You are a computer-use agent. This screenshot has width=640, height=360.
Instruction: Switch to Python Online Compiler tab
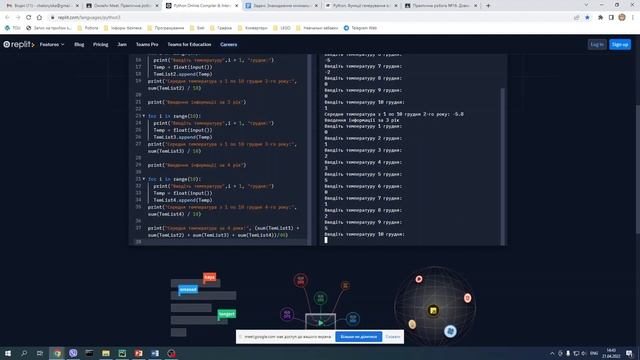(202, 6)
